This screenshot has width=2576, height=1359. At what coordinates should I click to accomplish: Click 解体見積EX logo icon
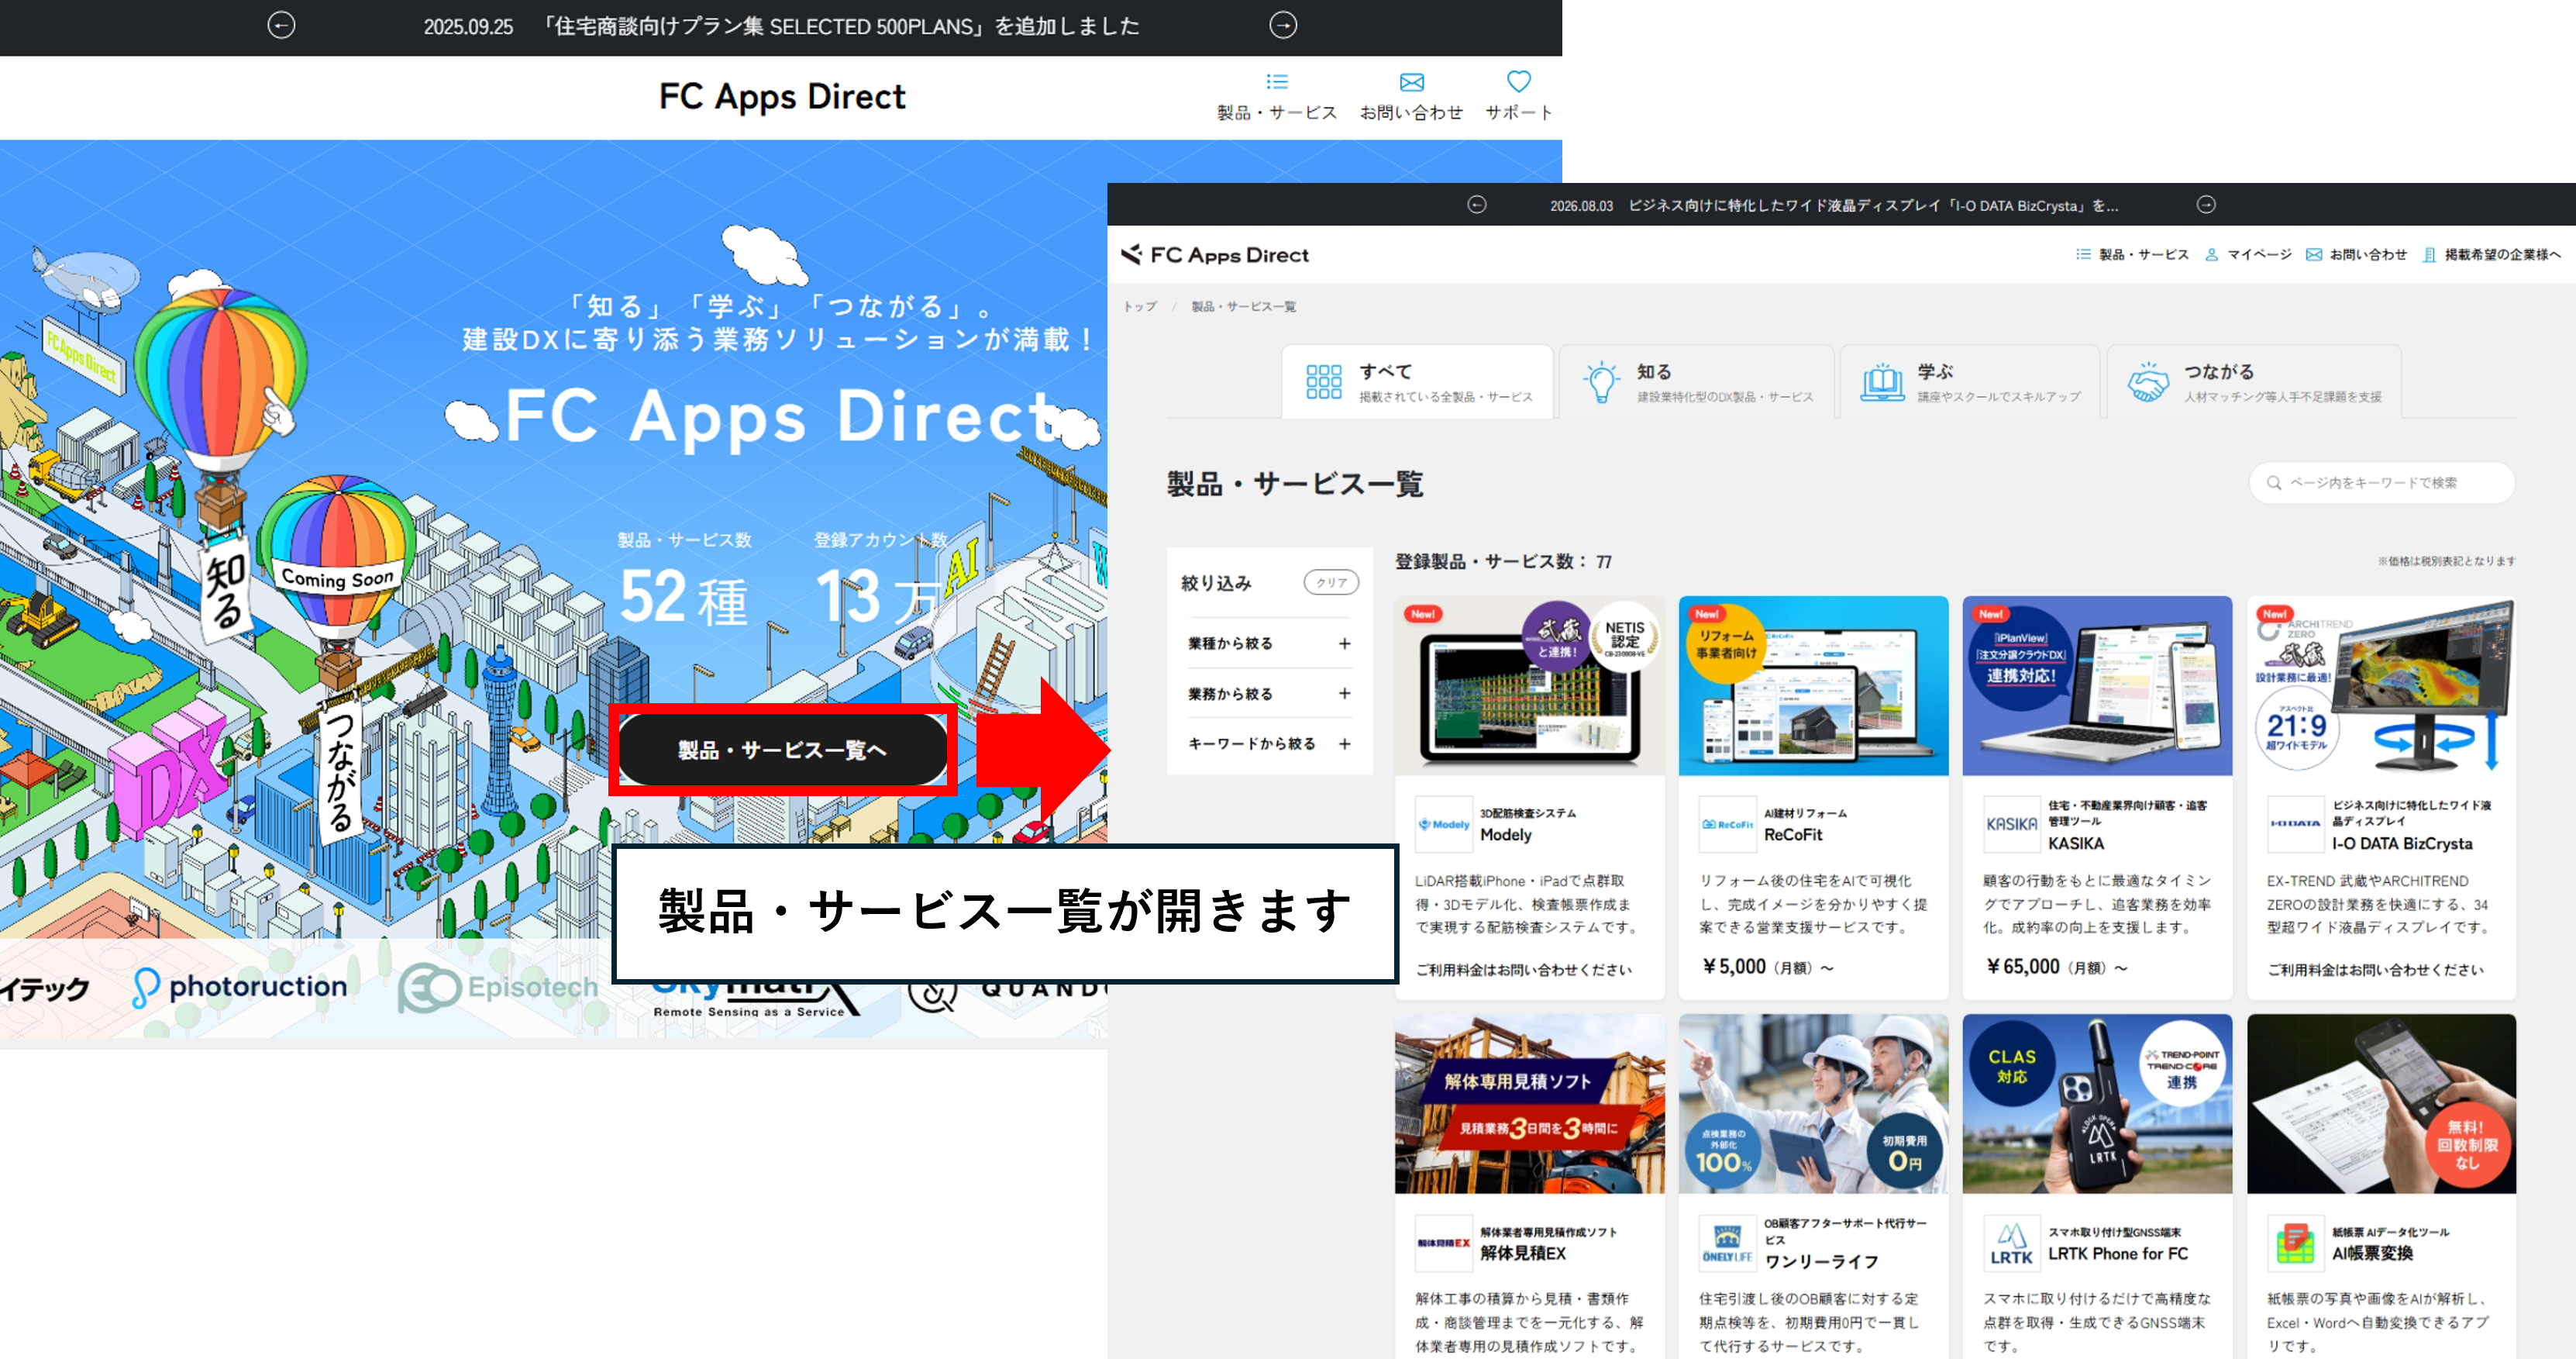pos(1443,1243)
